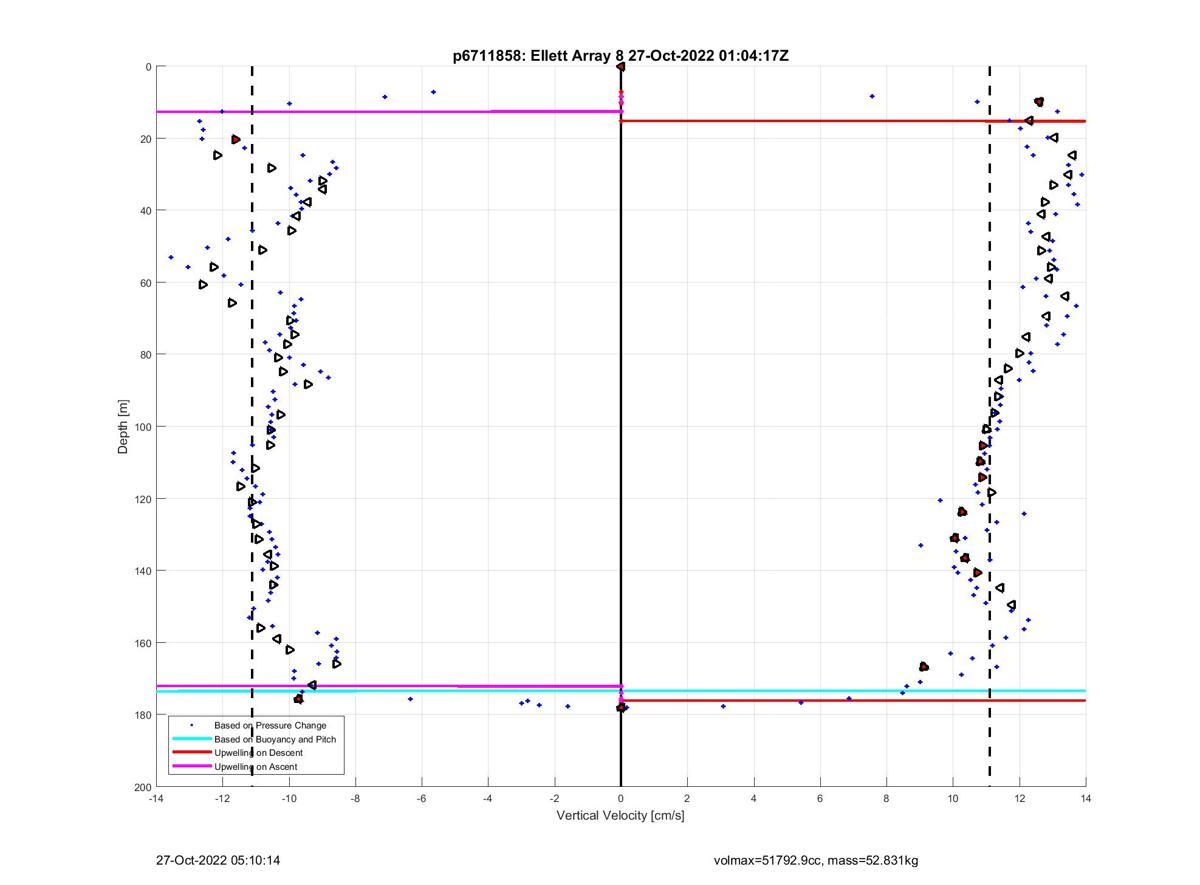Click x-axis tick label '-4'
This screenshot has width=1200, height=885.
tap(488, 798)
